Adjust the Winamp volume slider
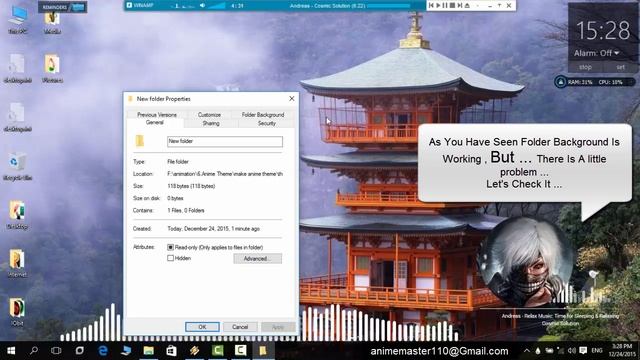This screenshot has height=360, width=640. (216, 6)
